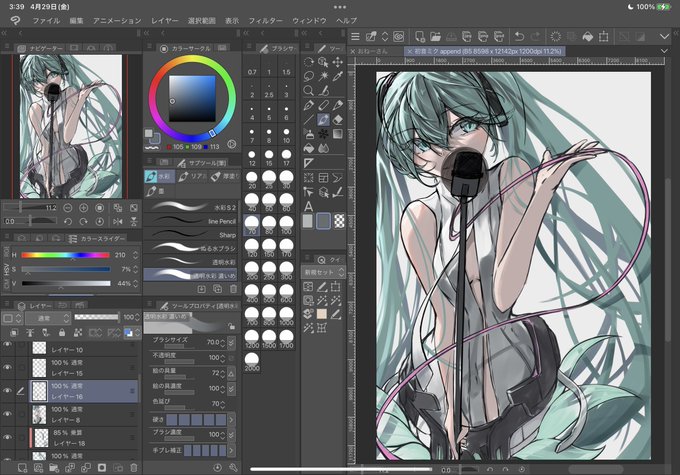
Task: Toggle Clip to layer below icon
Action: point(14,333)
